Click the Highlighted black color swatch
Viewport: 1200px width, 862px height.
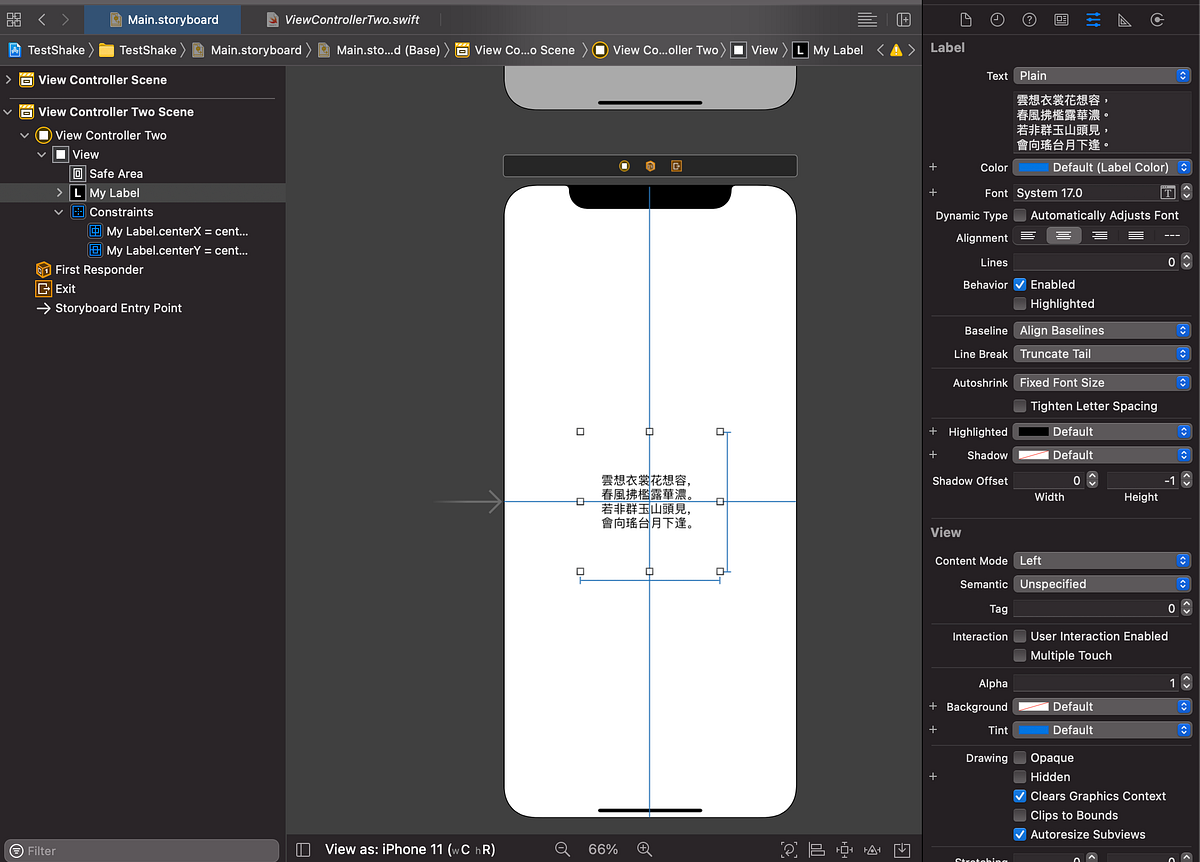click(1033, 432)
